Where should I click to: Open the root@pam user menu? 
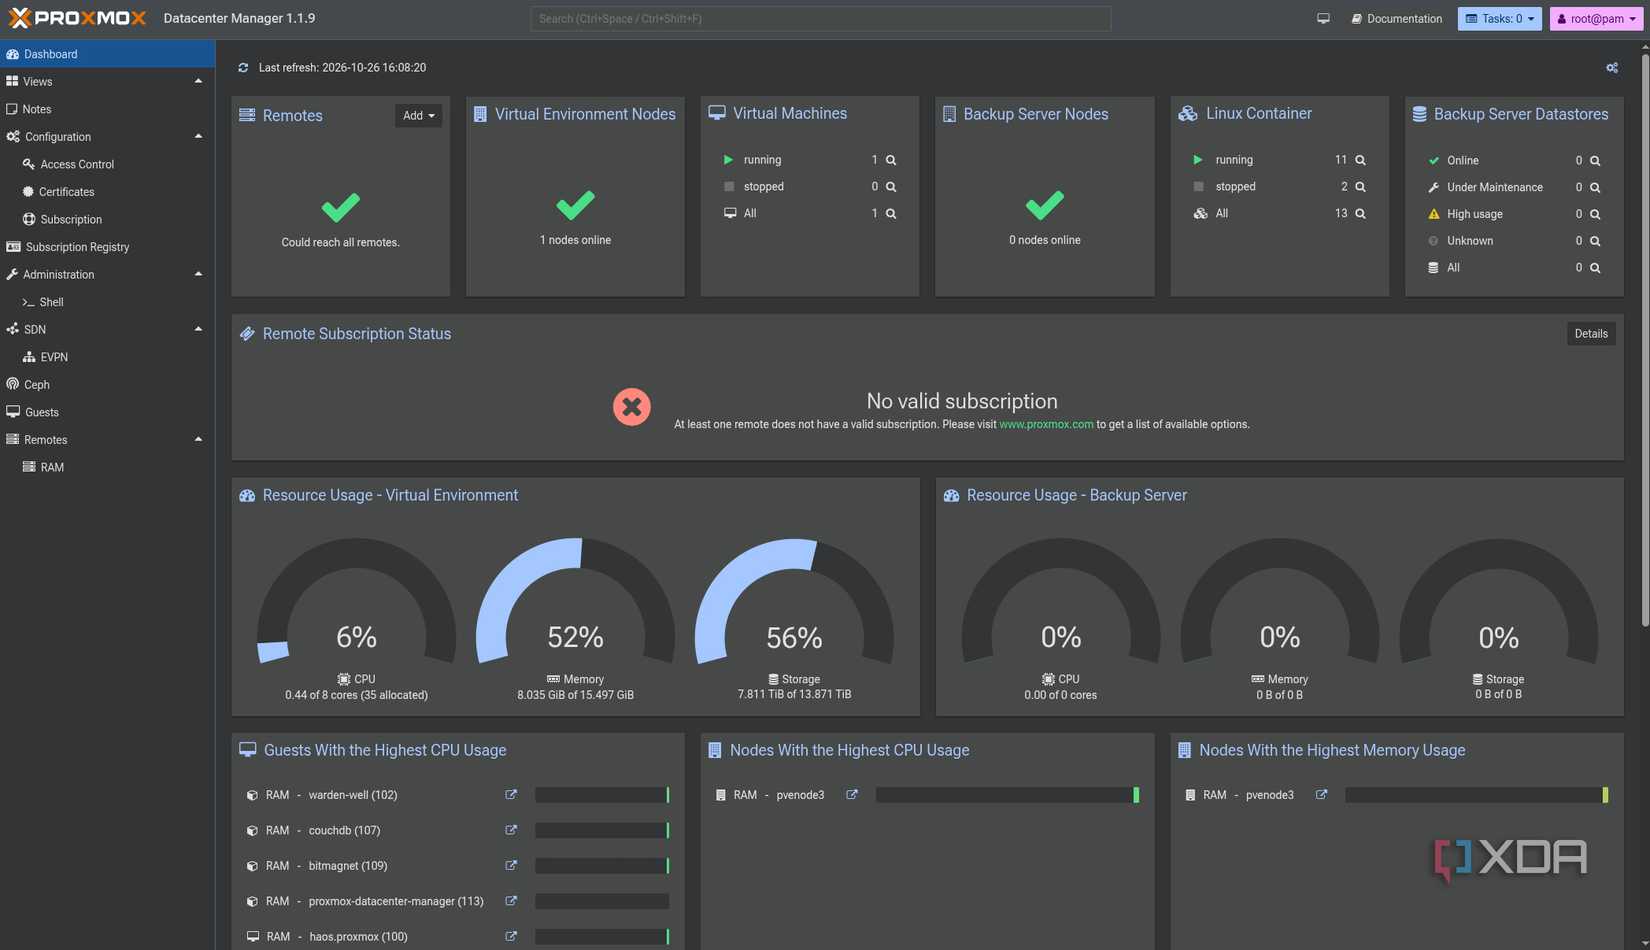pos(1596,19)
